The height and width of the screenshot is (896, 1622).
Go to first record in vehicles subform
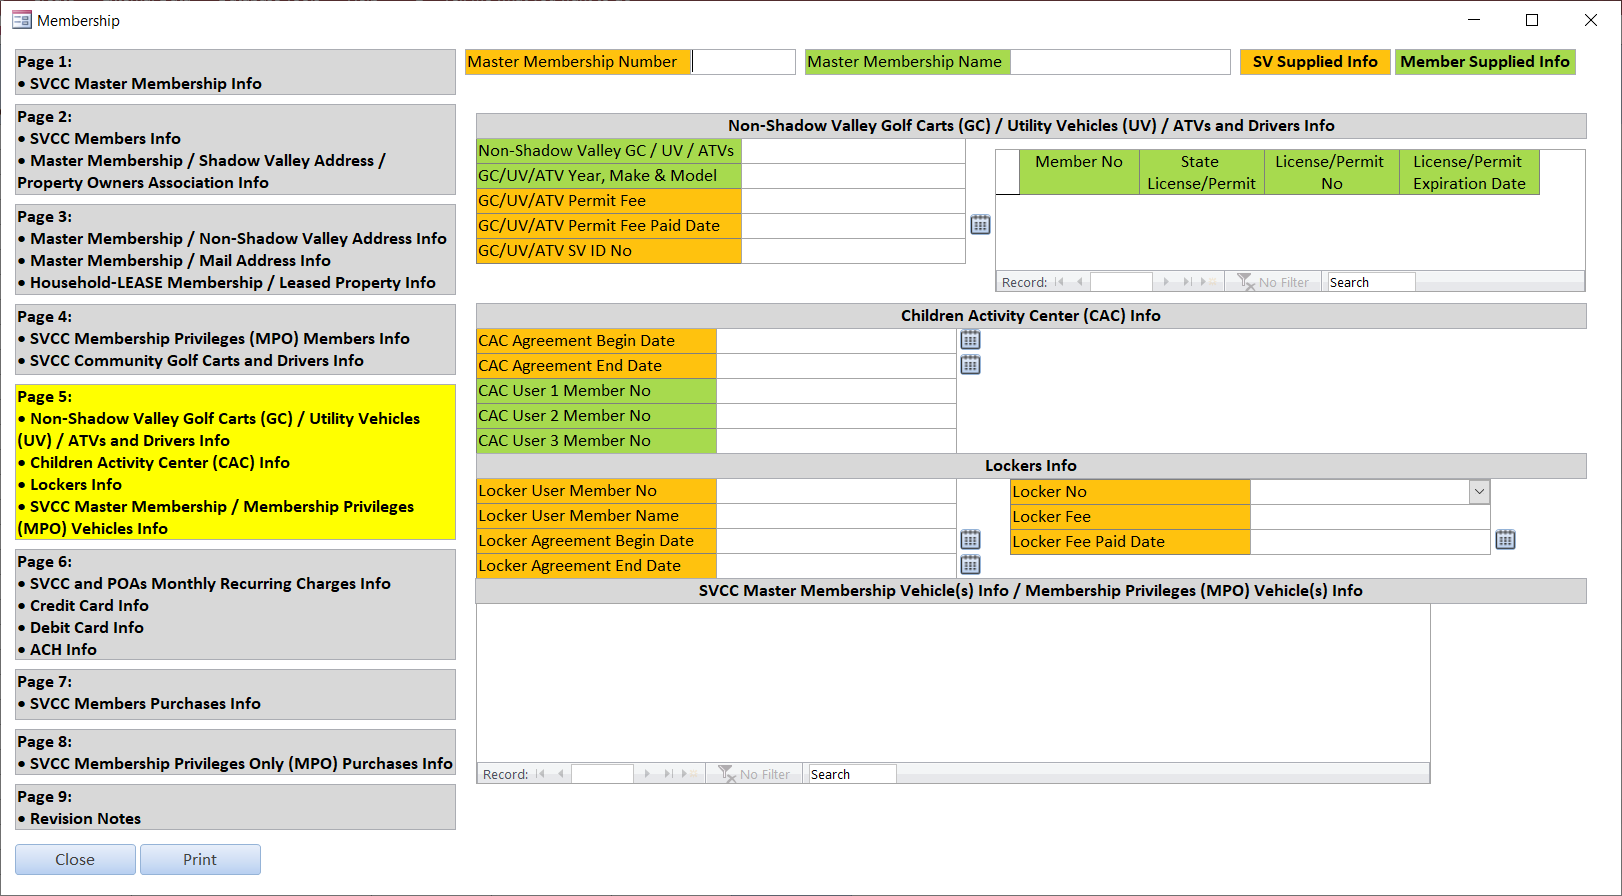click(540, 774)
